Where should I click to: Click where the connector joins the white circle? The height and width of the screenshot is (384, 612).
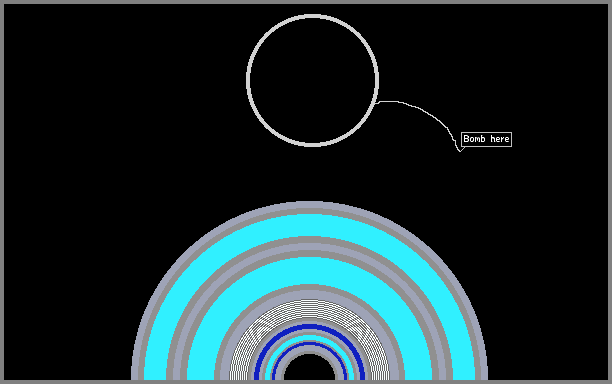pos(378,103)
